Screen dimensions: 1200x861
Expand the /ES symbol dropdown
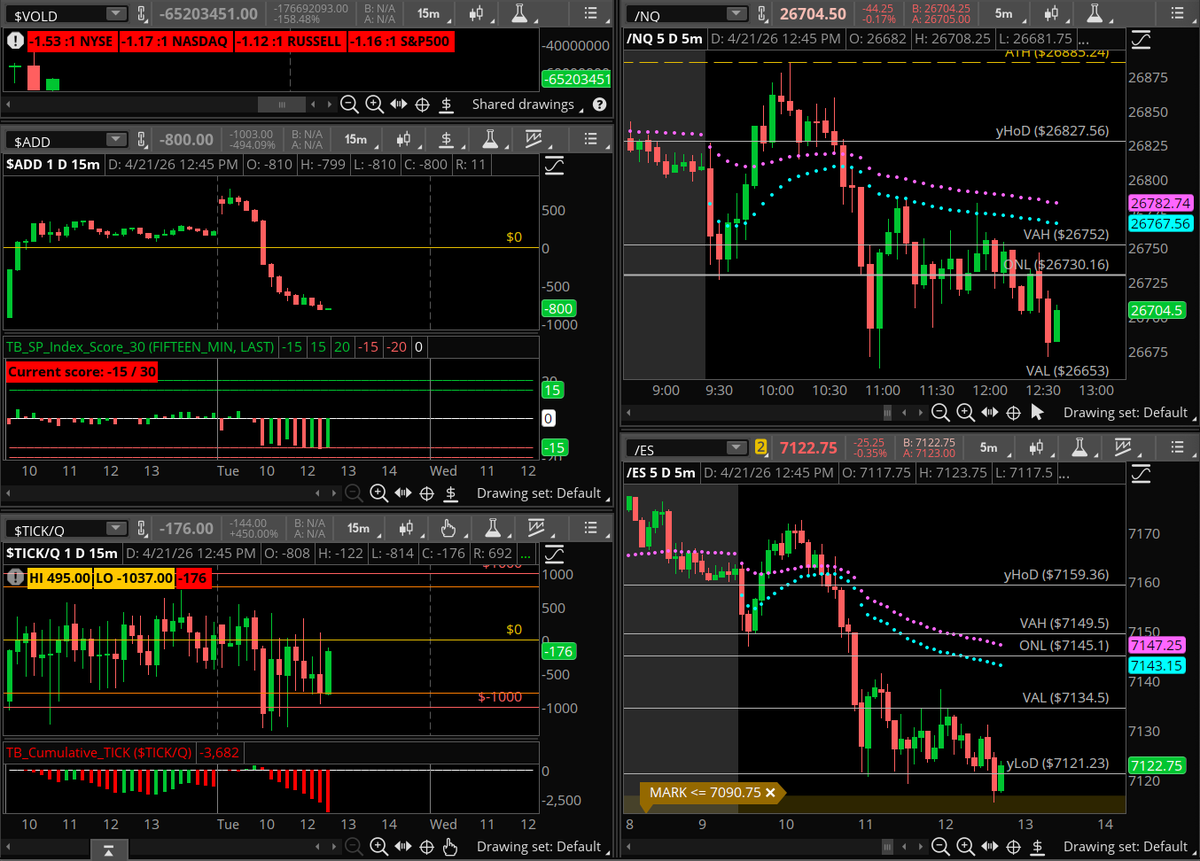coord(737,447)
